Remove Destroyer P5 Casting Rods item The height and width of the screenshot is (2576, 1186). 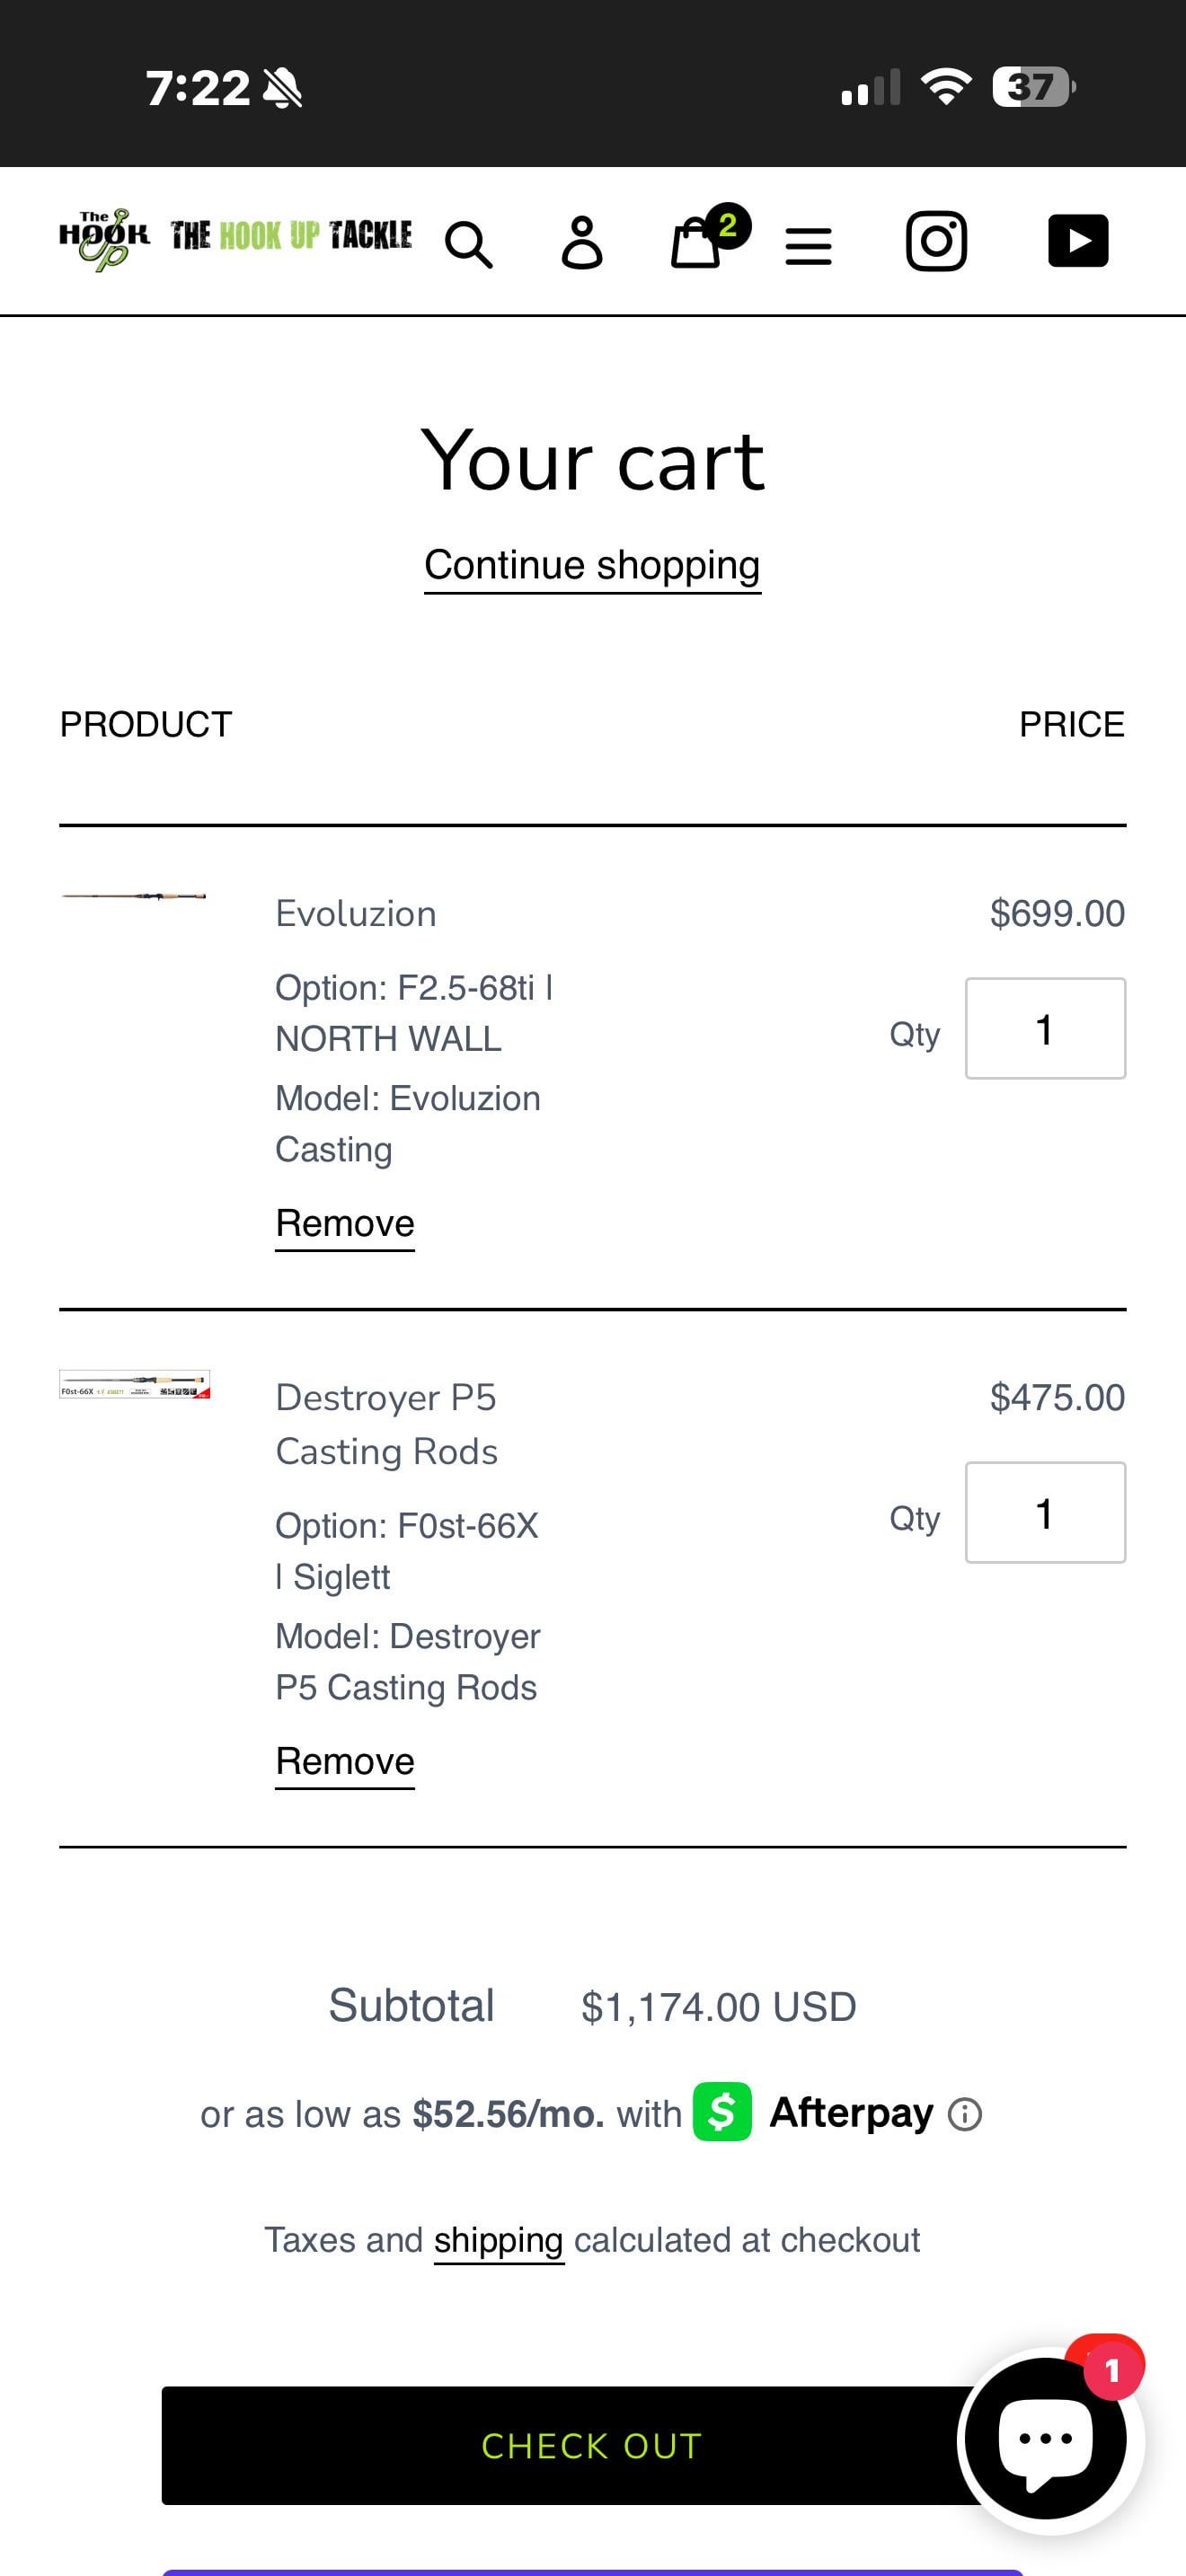[x=344, y=1761]
